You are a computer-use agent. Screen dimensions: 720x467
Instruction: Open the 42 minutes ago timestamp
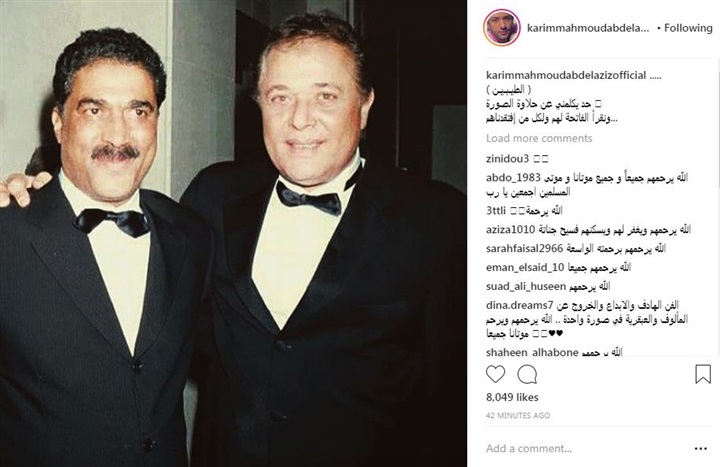518,415
